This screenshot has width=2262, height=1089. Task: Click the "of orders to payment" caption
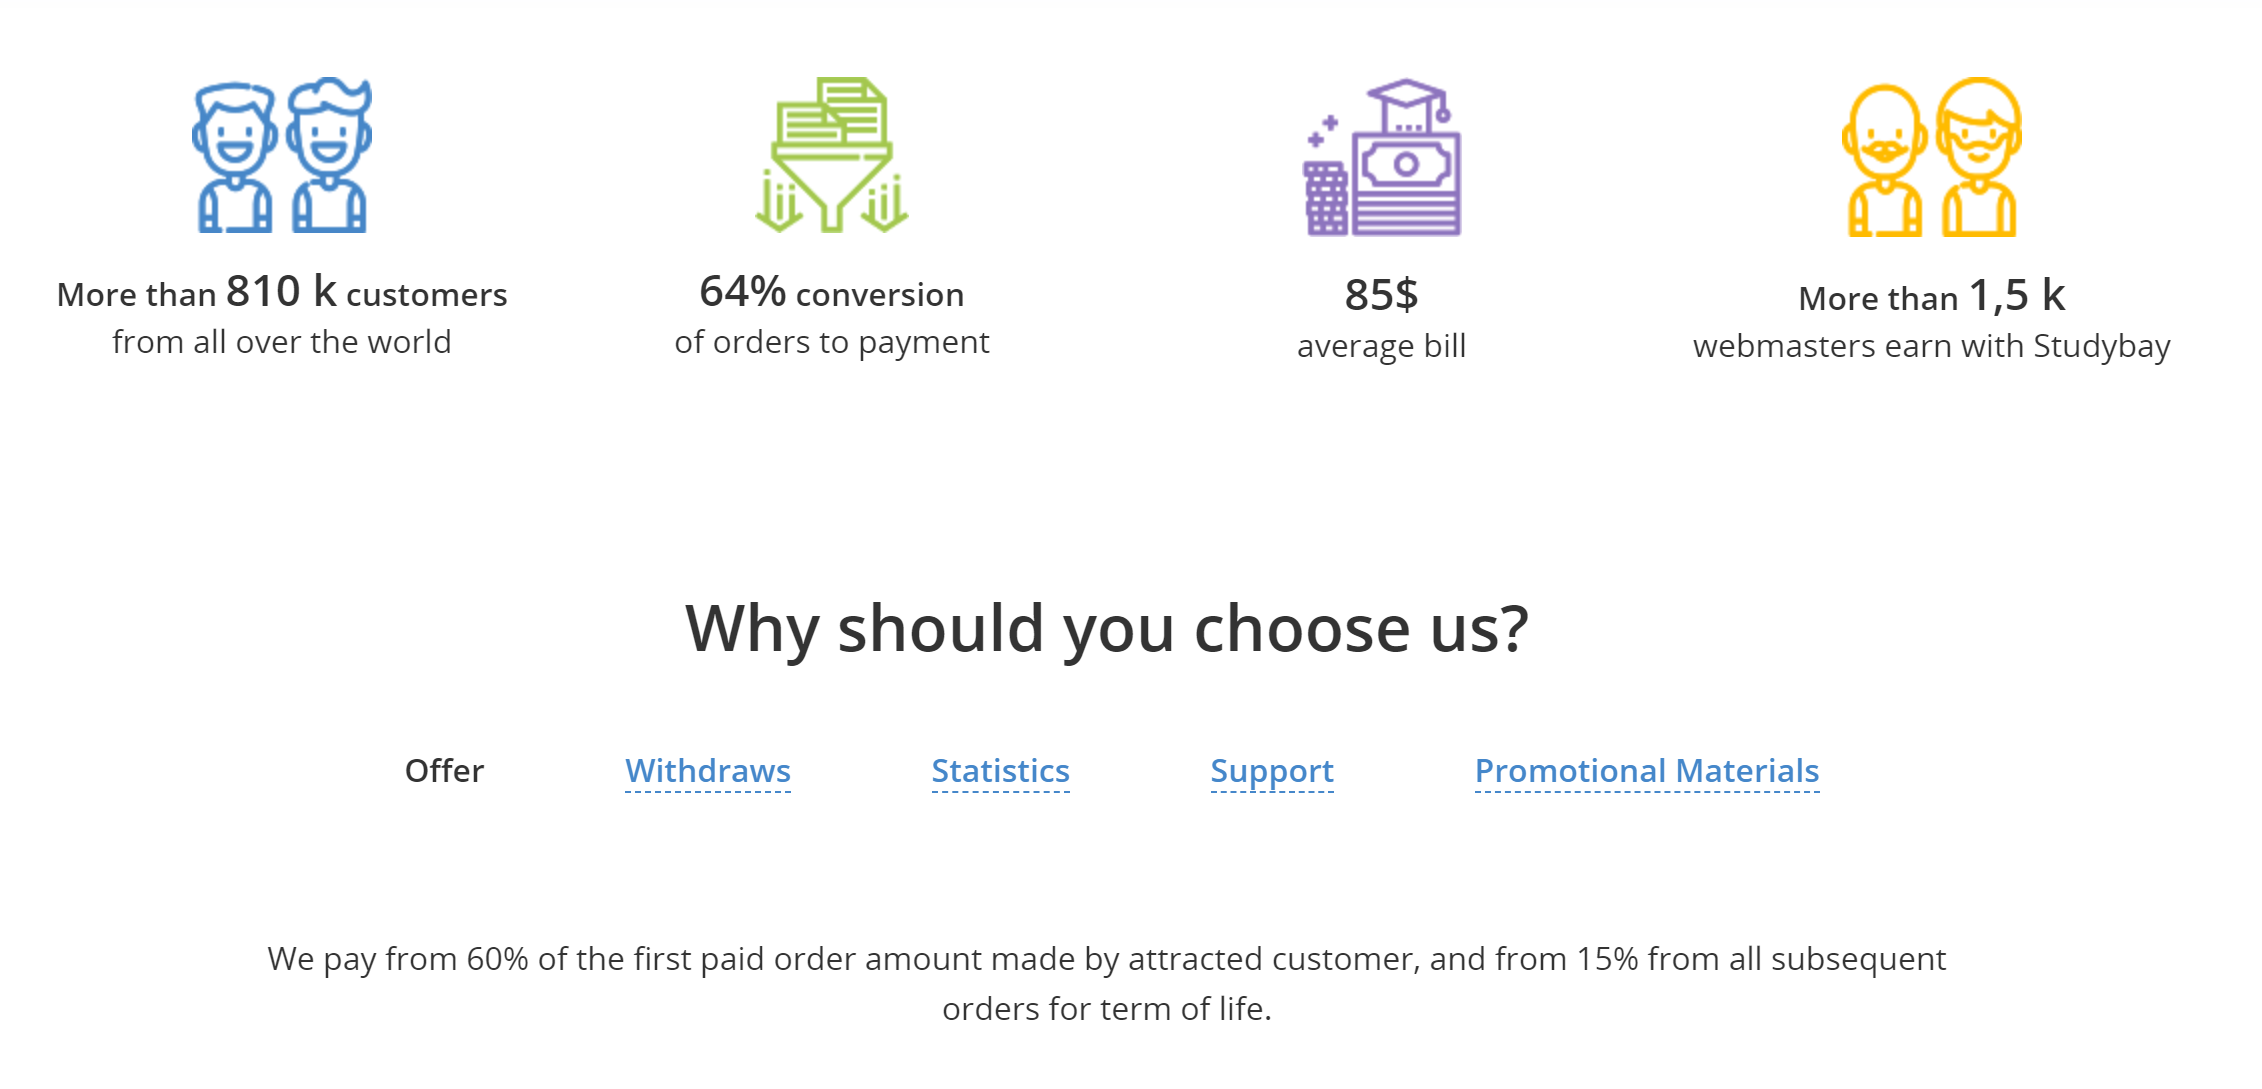point(831,342)
